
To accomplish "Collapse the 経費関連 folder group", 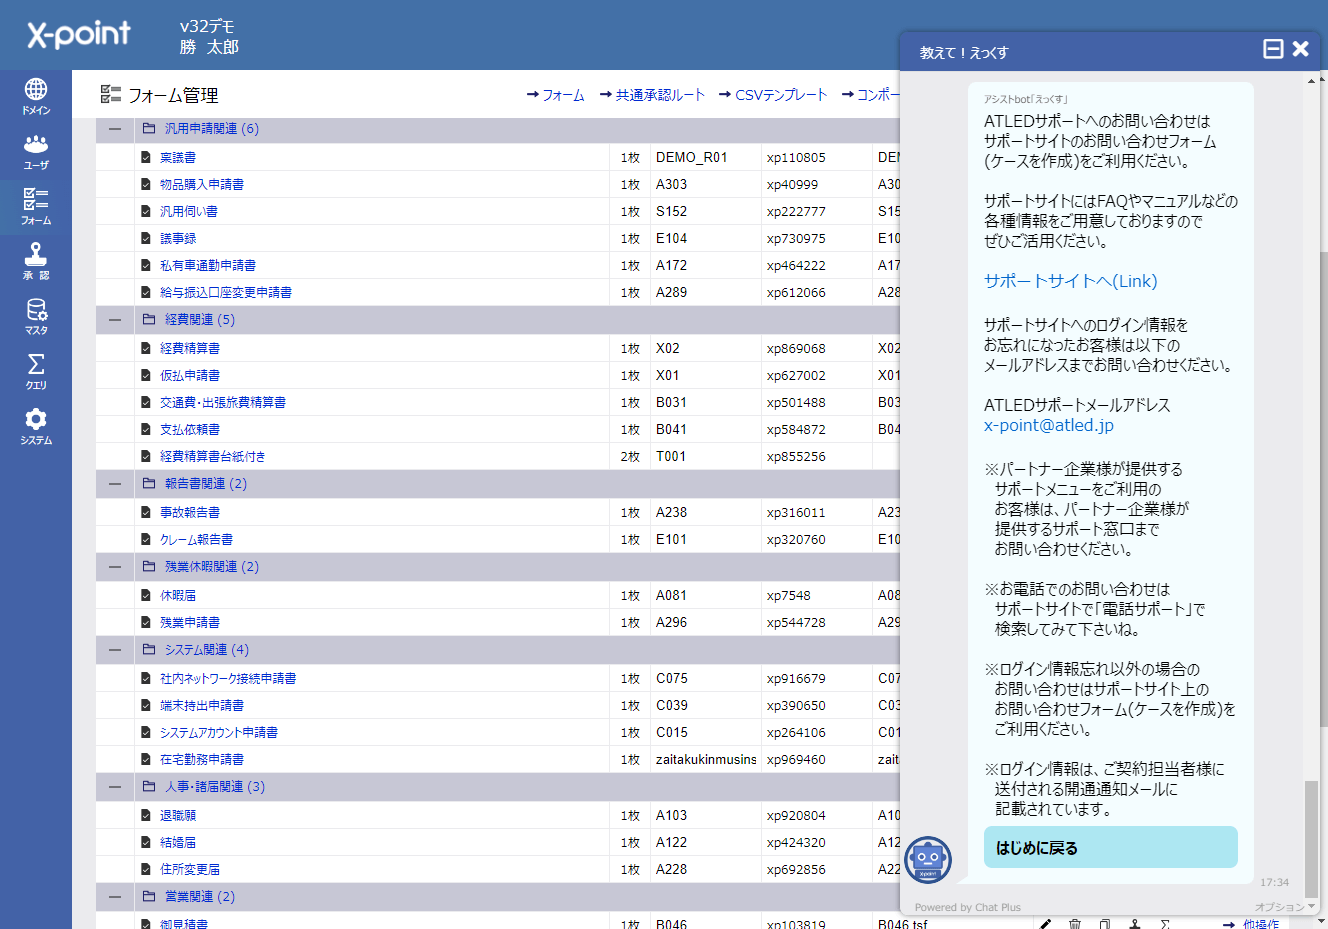I will tap(115, 320).
